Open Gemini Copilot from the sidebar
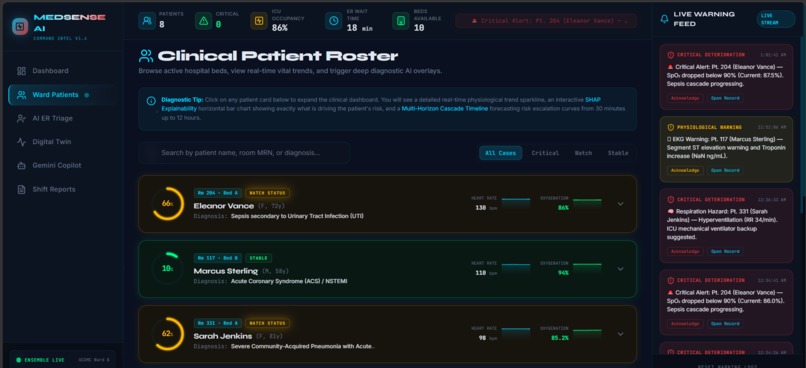 63,165
